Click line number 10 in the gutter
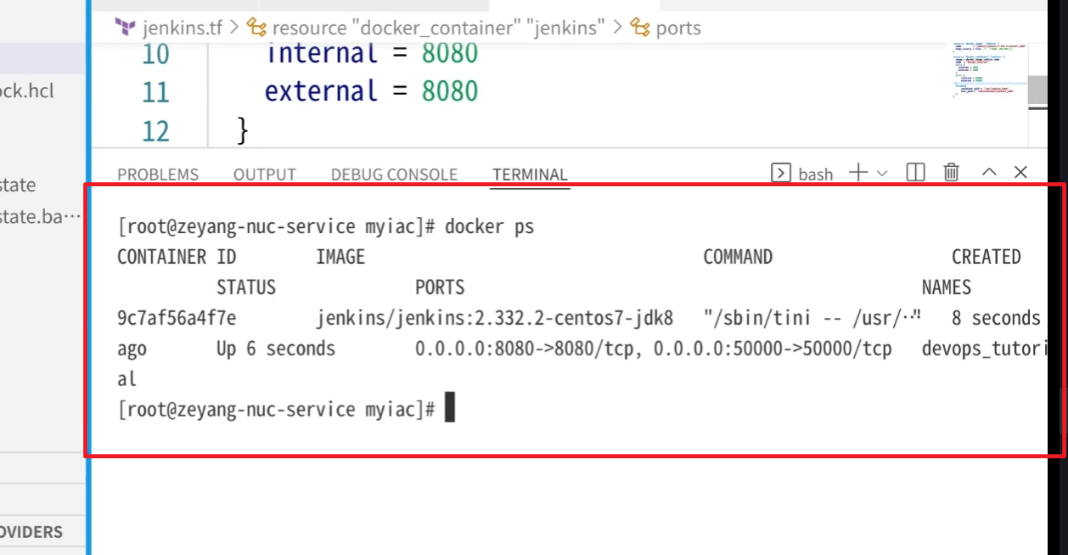 tap(155, 54)
